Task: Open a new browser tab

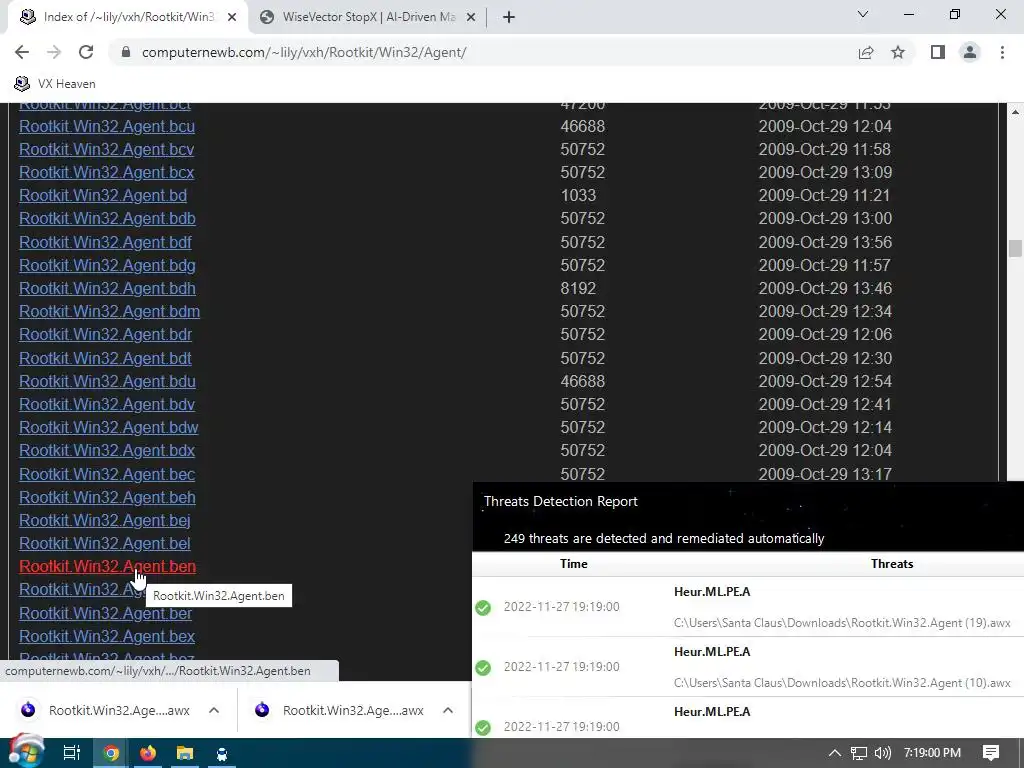Action: [509, 17]
